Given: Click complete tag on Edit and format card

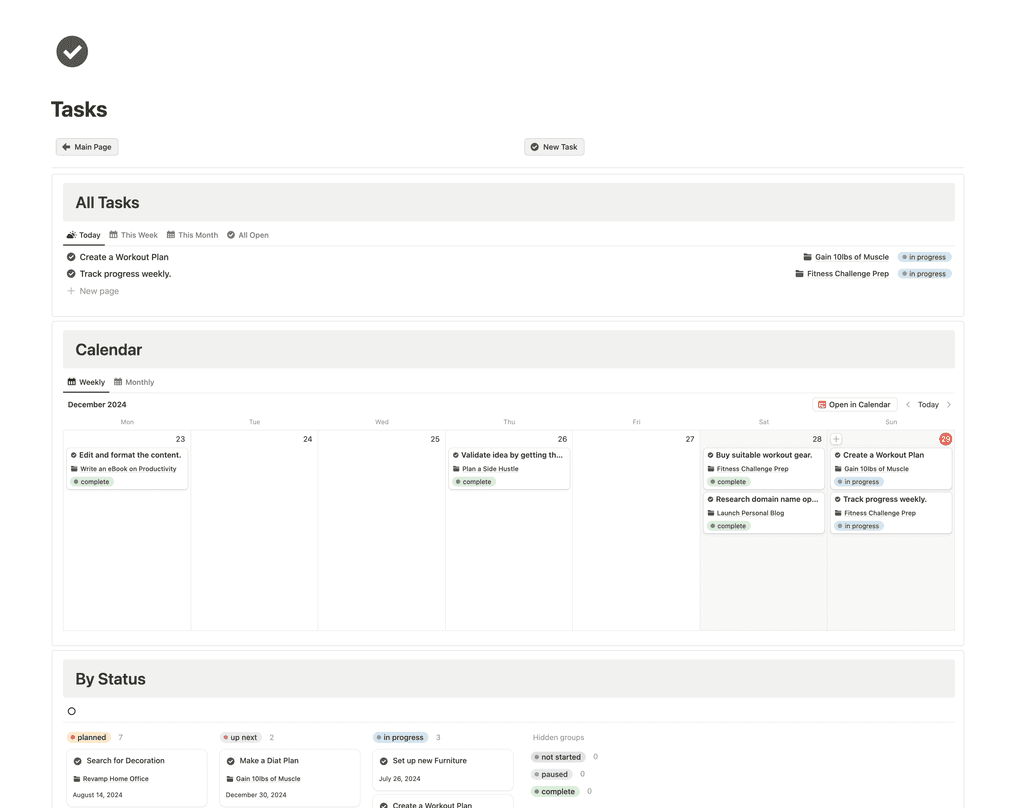Looking at the screenshot, I should coord(91,482).
